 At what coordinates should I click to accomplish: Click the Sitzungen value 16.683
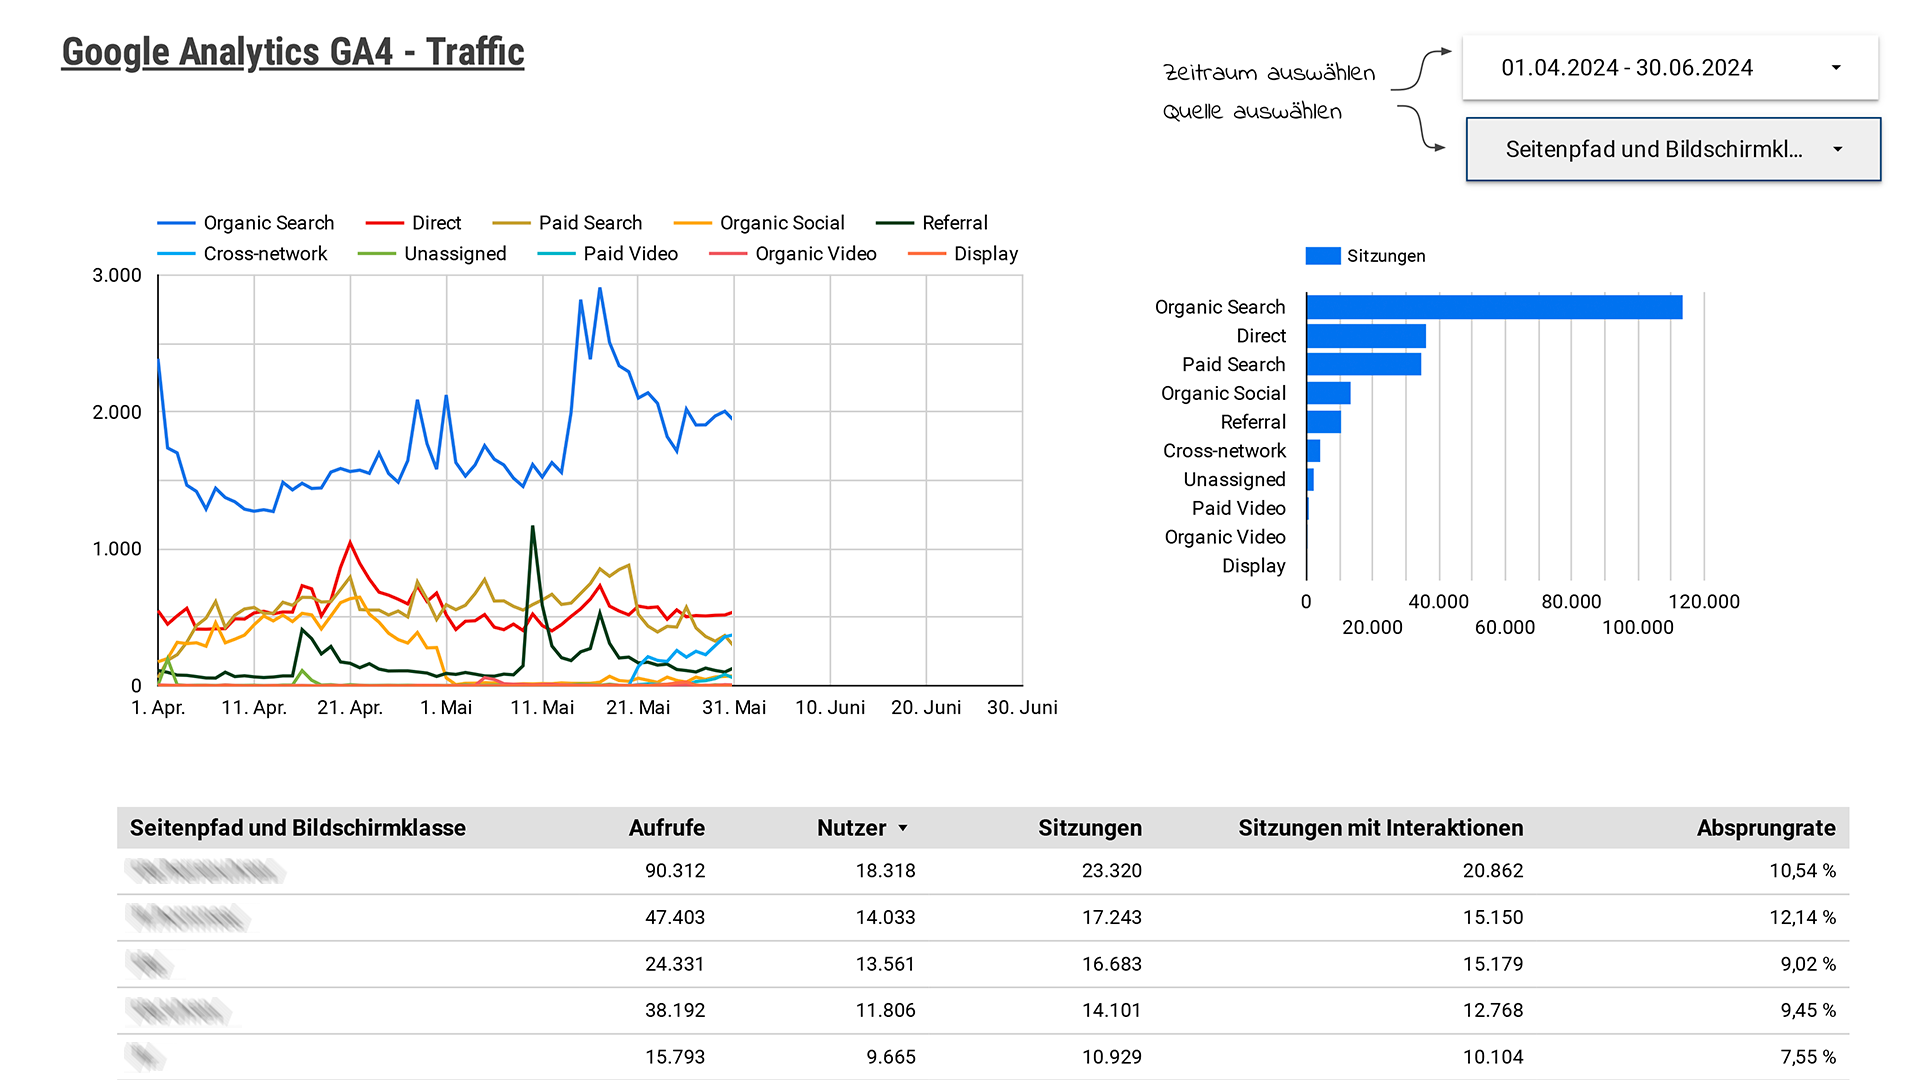tap(1111, 964)
